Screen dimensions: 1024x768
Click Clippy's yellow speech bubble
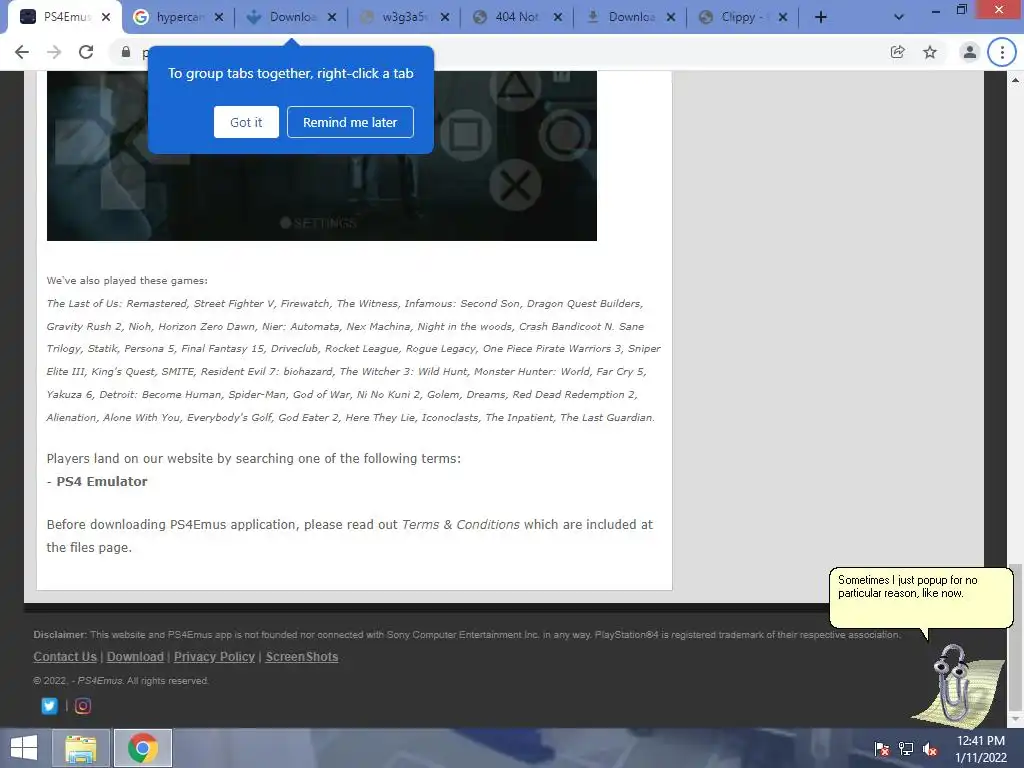[921, 598]
